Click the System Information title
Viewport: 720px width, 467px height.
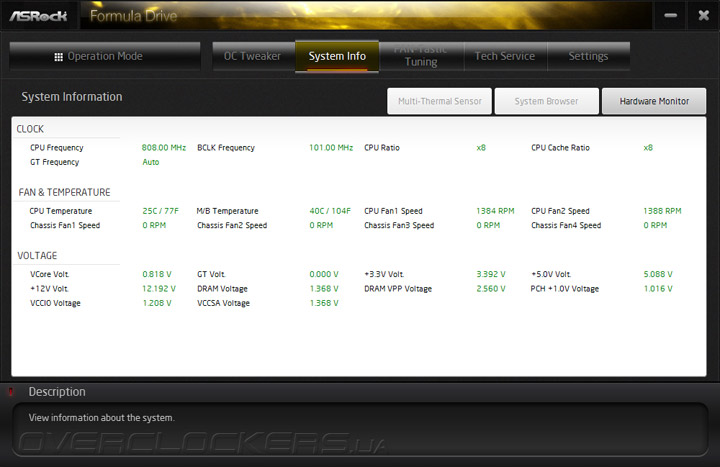tap(72, 97)
